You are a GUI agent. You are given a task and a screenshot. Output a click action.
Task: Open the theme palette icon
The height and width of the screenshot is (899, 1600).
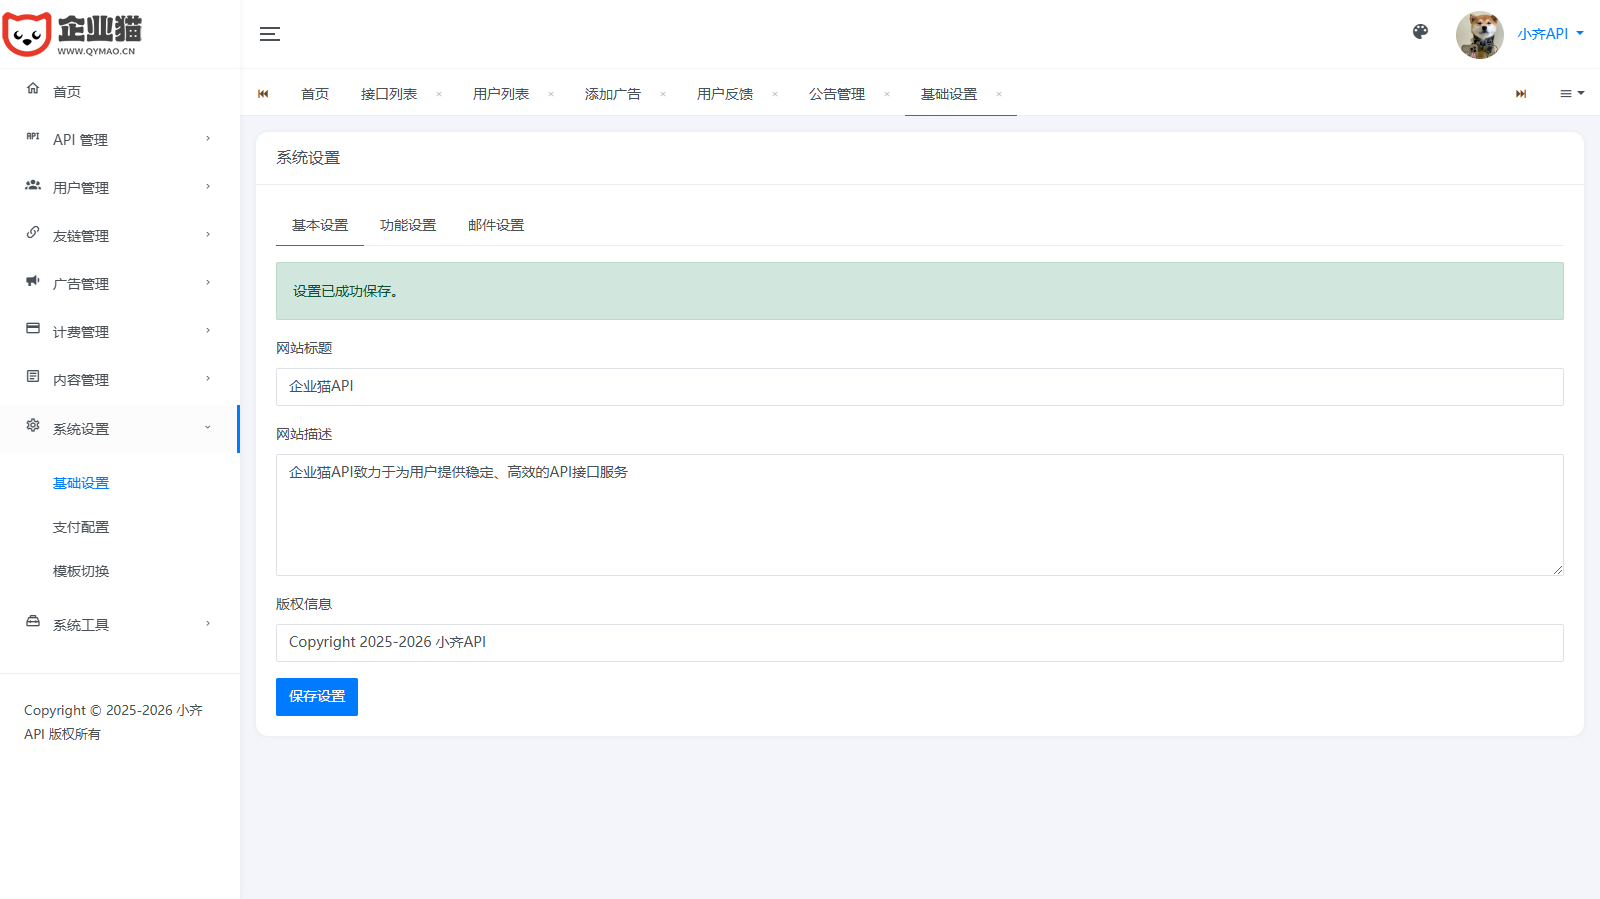(x=1420, y=32)
